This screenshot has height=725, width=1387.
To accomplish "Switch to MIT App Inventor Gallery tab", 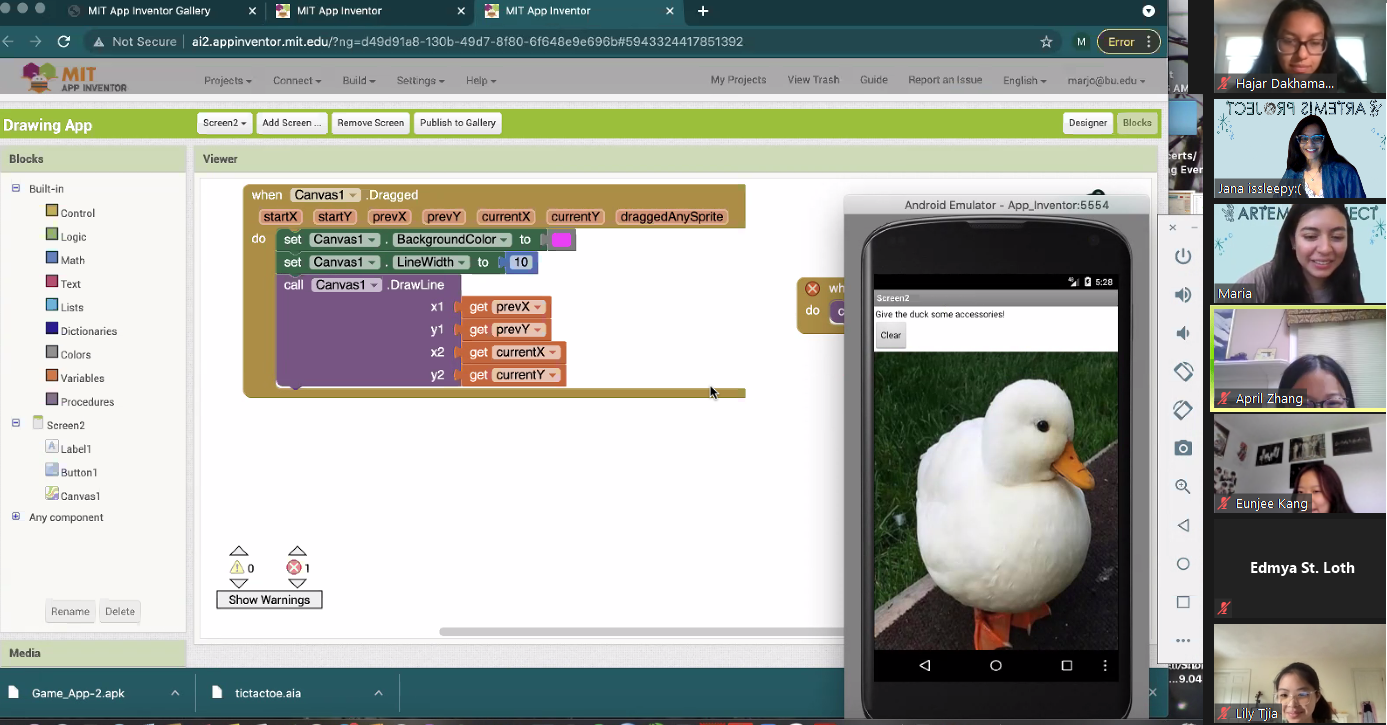I will click(150, 11).
